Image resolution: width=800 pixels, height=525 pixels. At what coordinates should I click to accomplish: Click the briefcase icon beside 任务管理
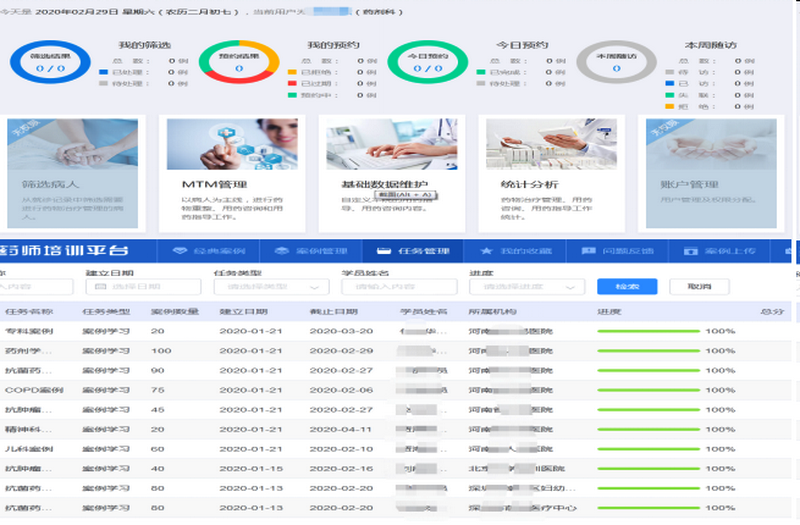point(384,250)
